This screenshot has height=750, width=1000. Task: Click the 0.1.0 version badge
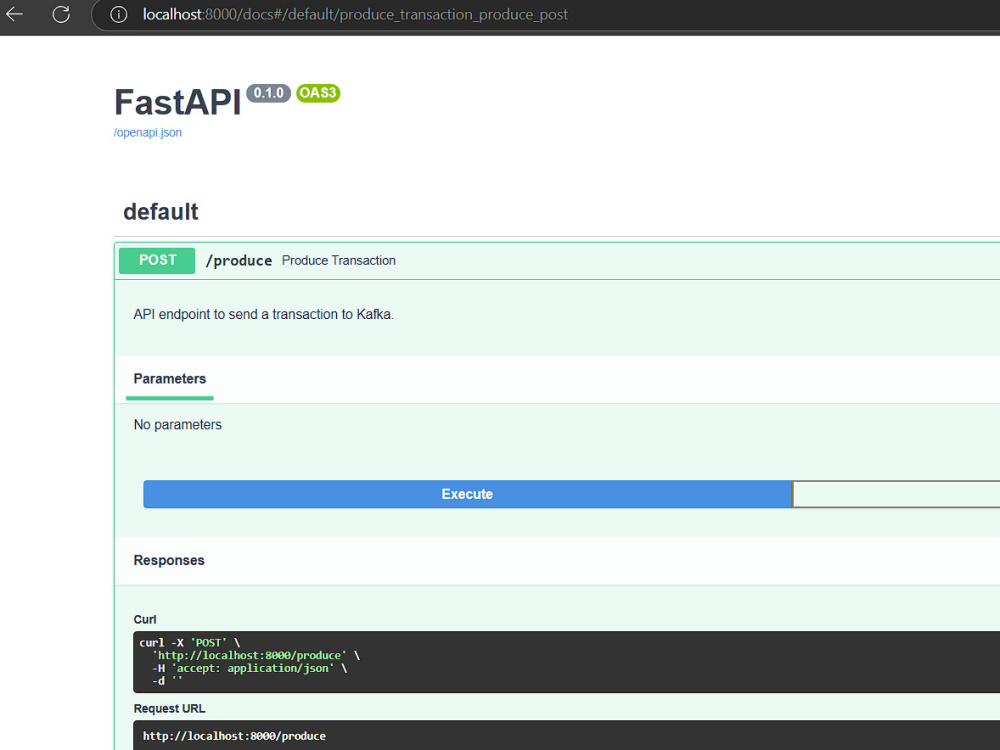point(268,93)
